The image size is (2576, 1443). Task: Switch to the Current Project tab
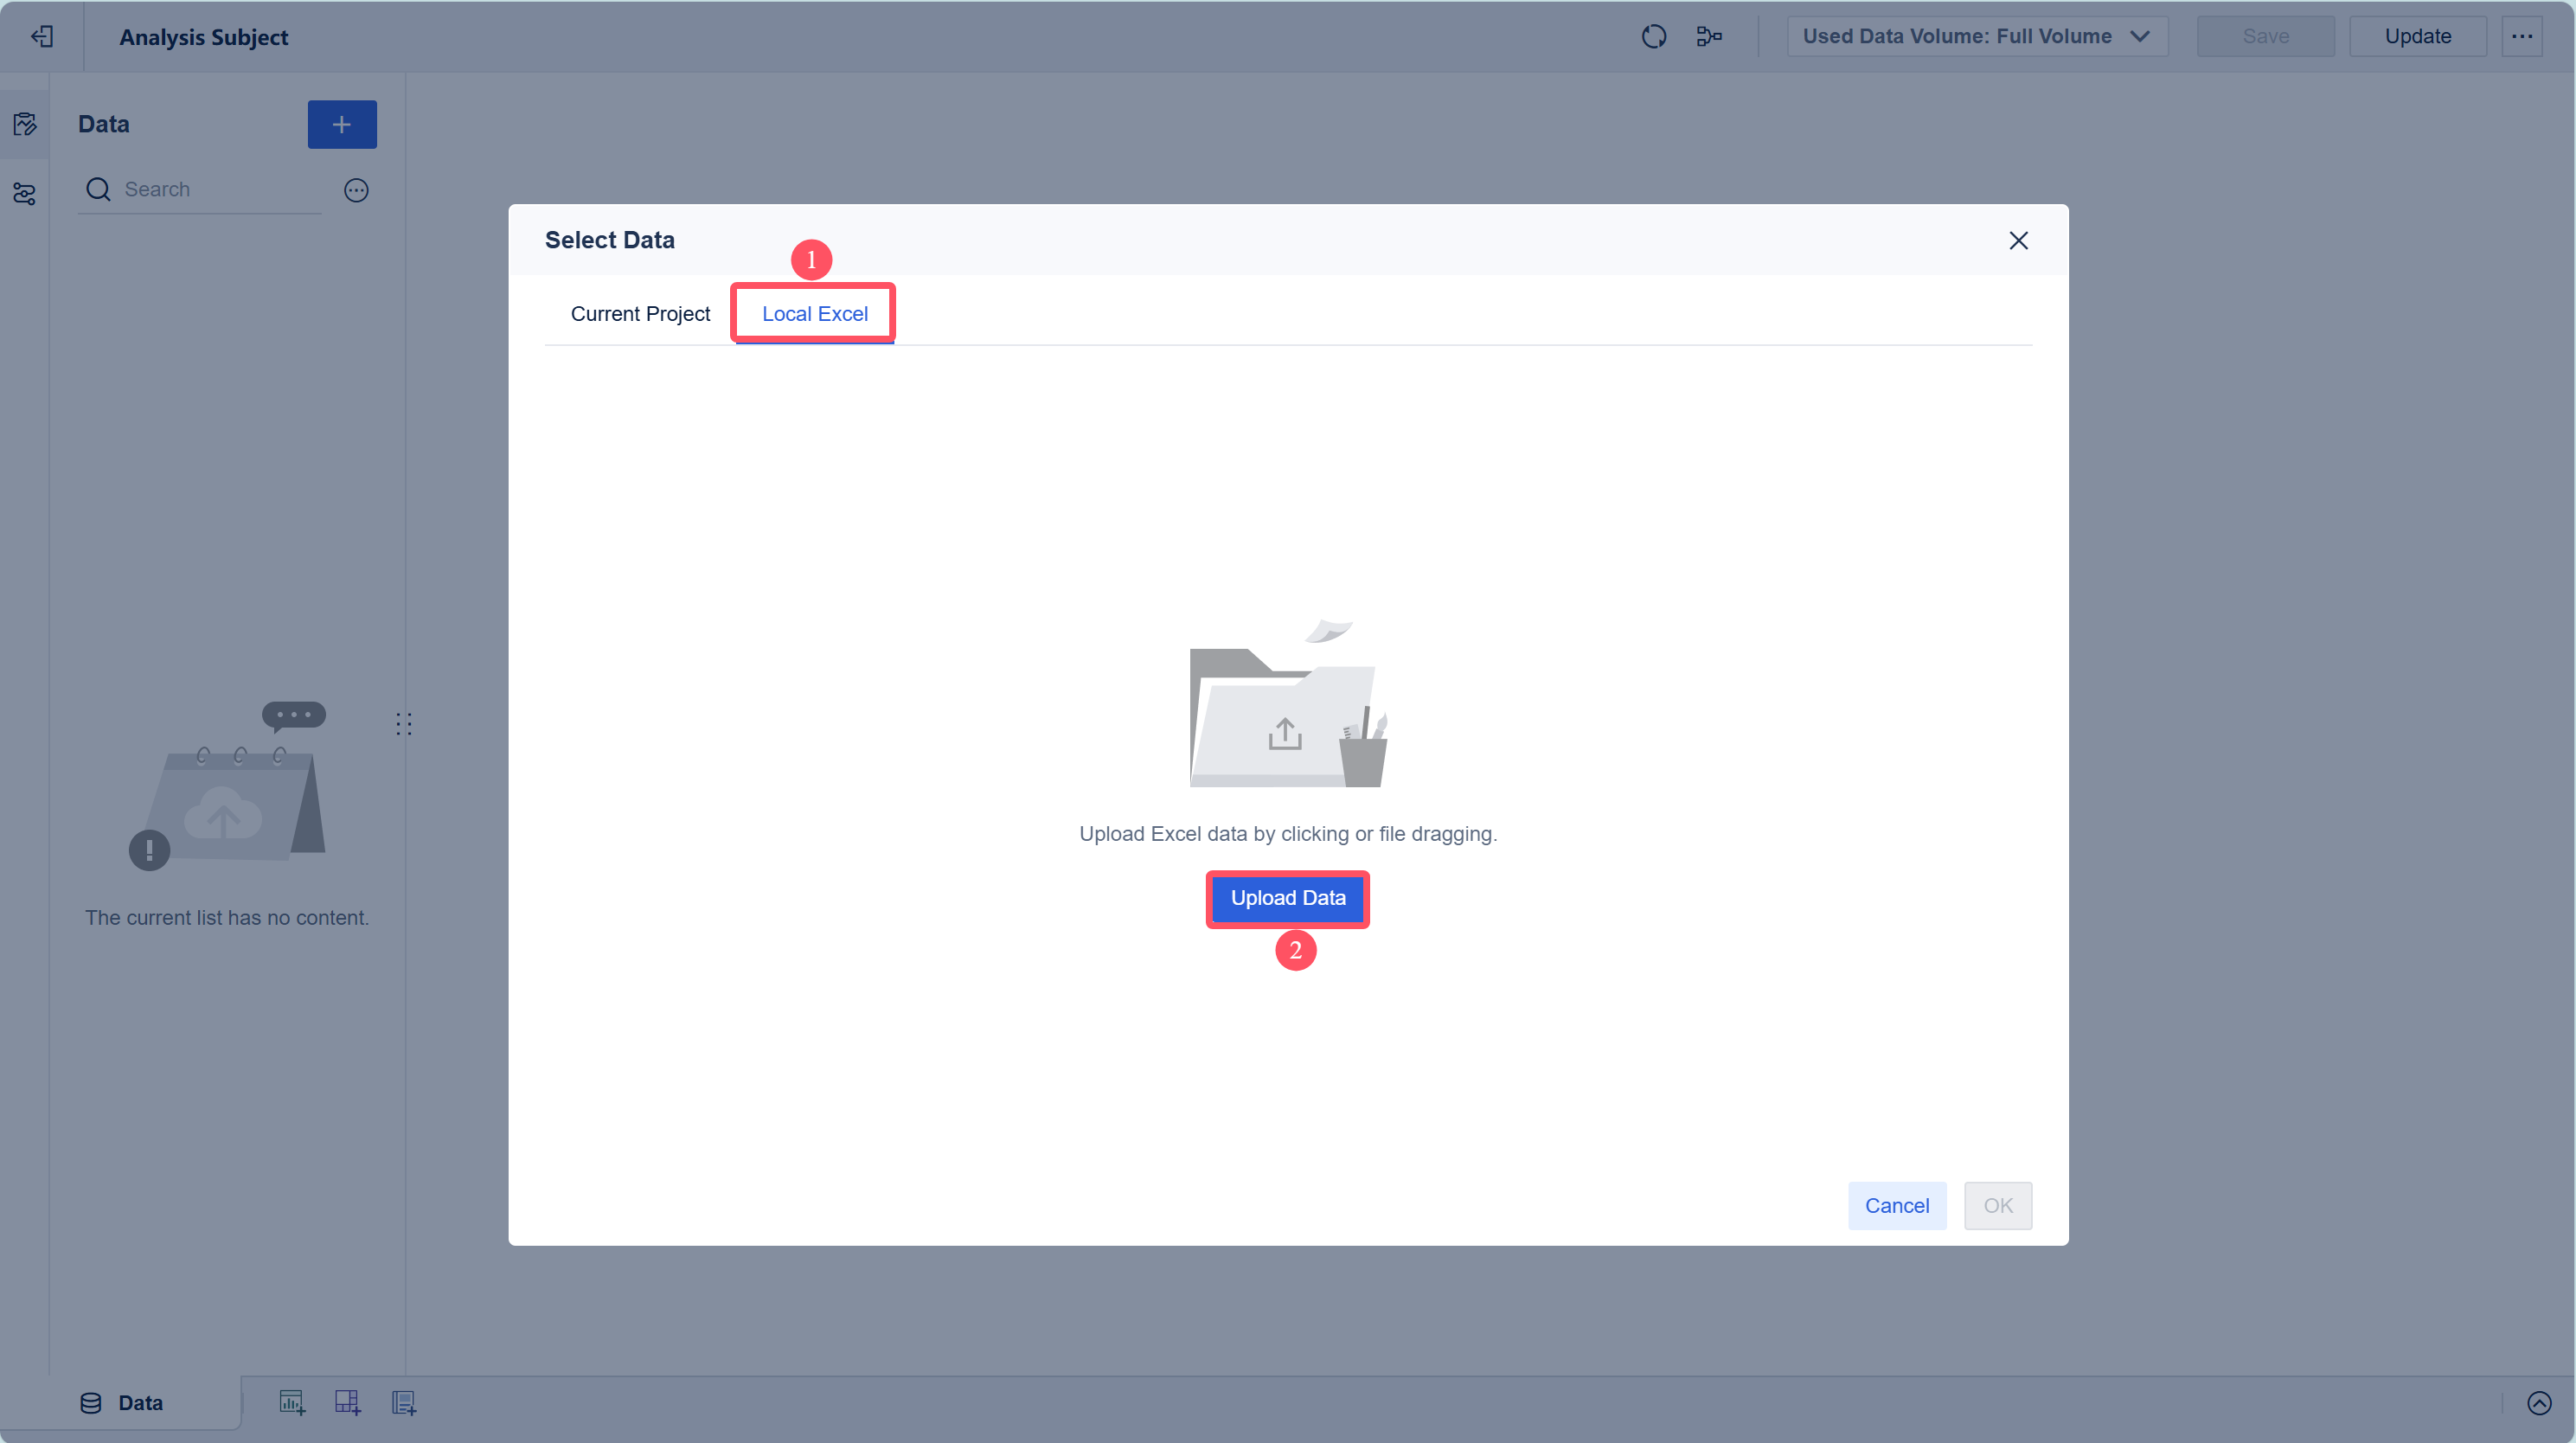640,314
